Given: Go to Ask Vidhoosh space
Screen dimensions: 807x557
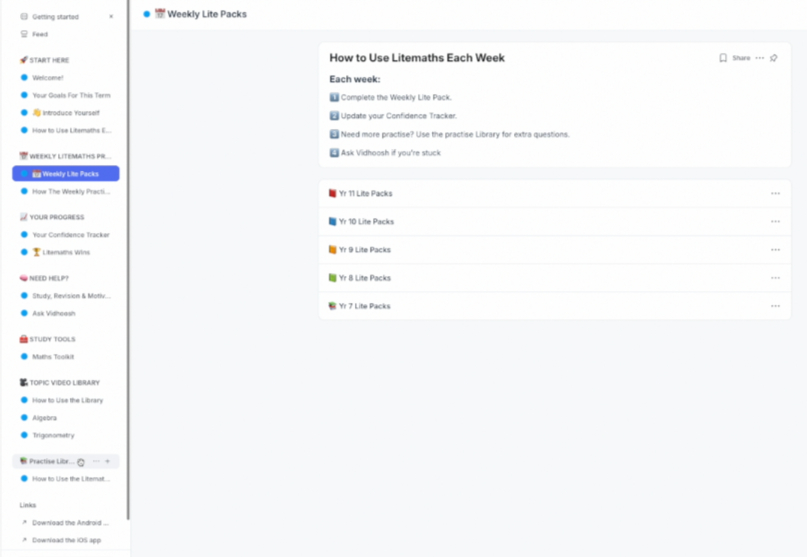Looking at the screenshot, I should 53,313.
